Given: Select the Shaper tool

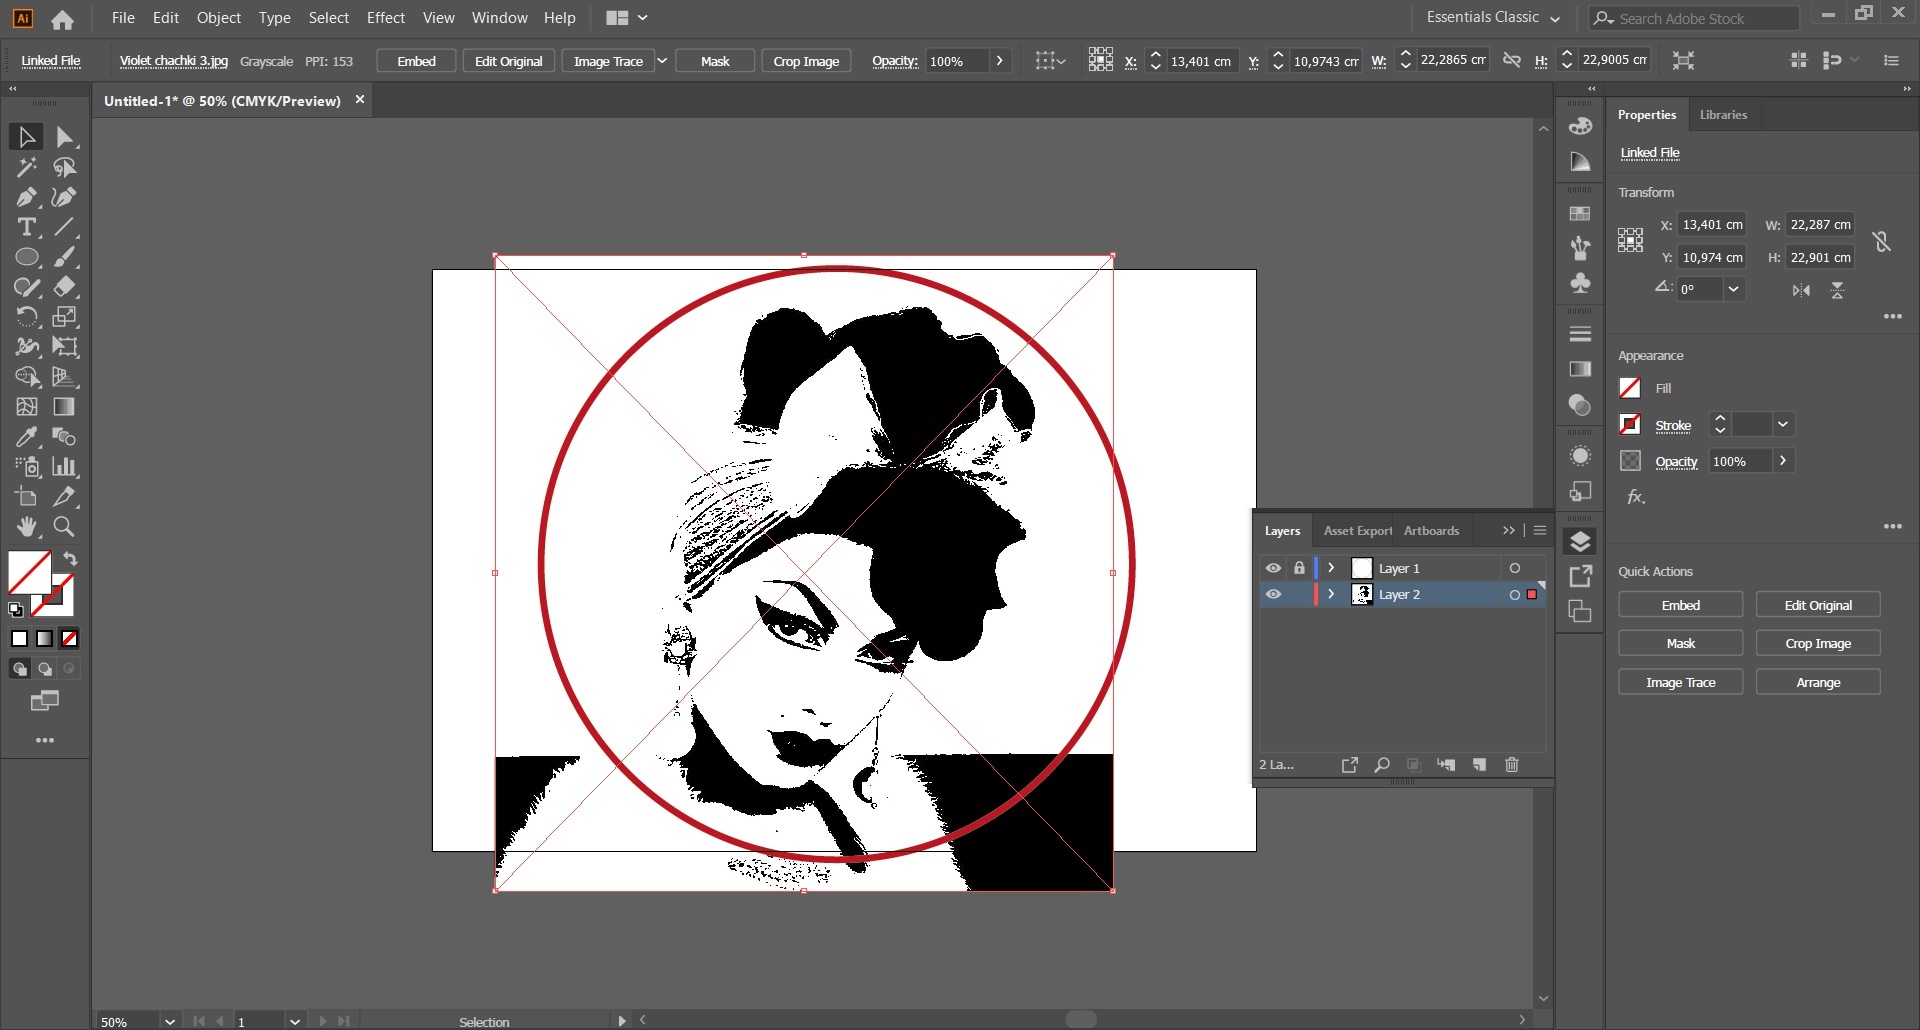Looking at the screenshot, I should pos(26,287).
